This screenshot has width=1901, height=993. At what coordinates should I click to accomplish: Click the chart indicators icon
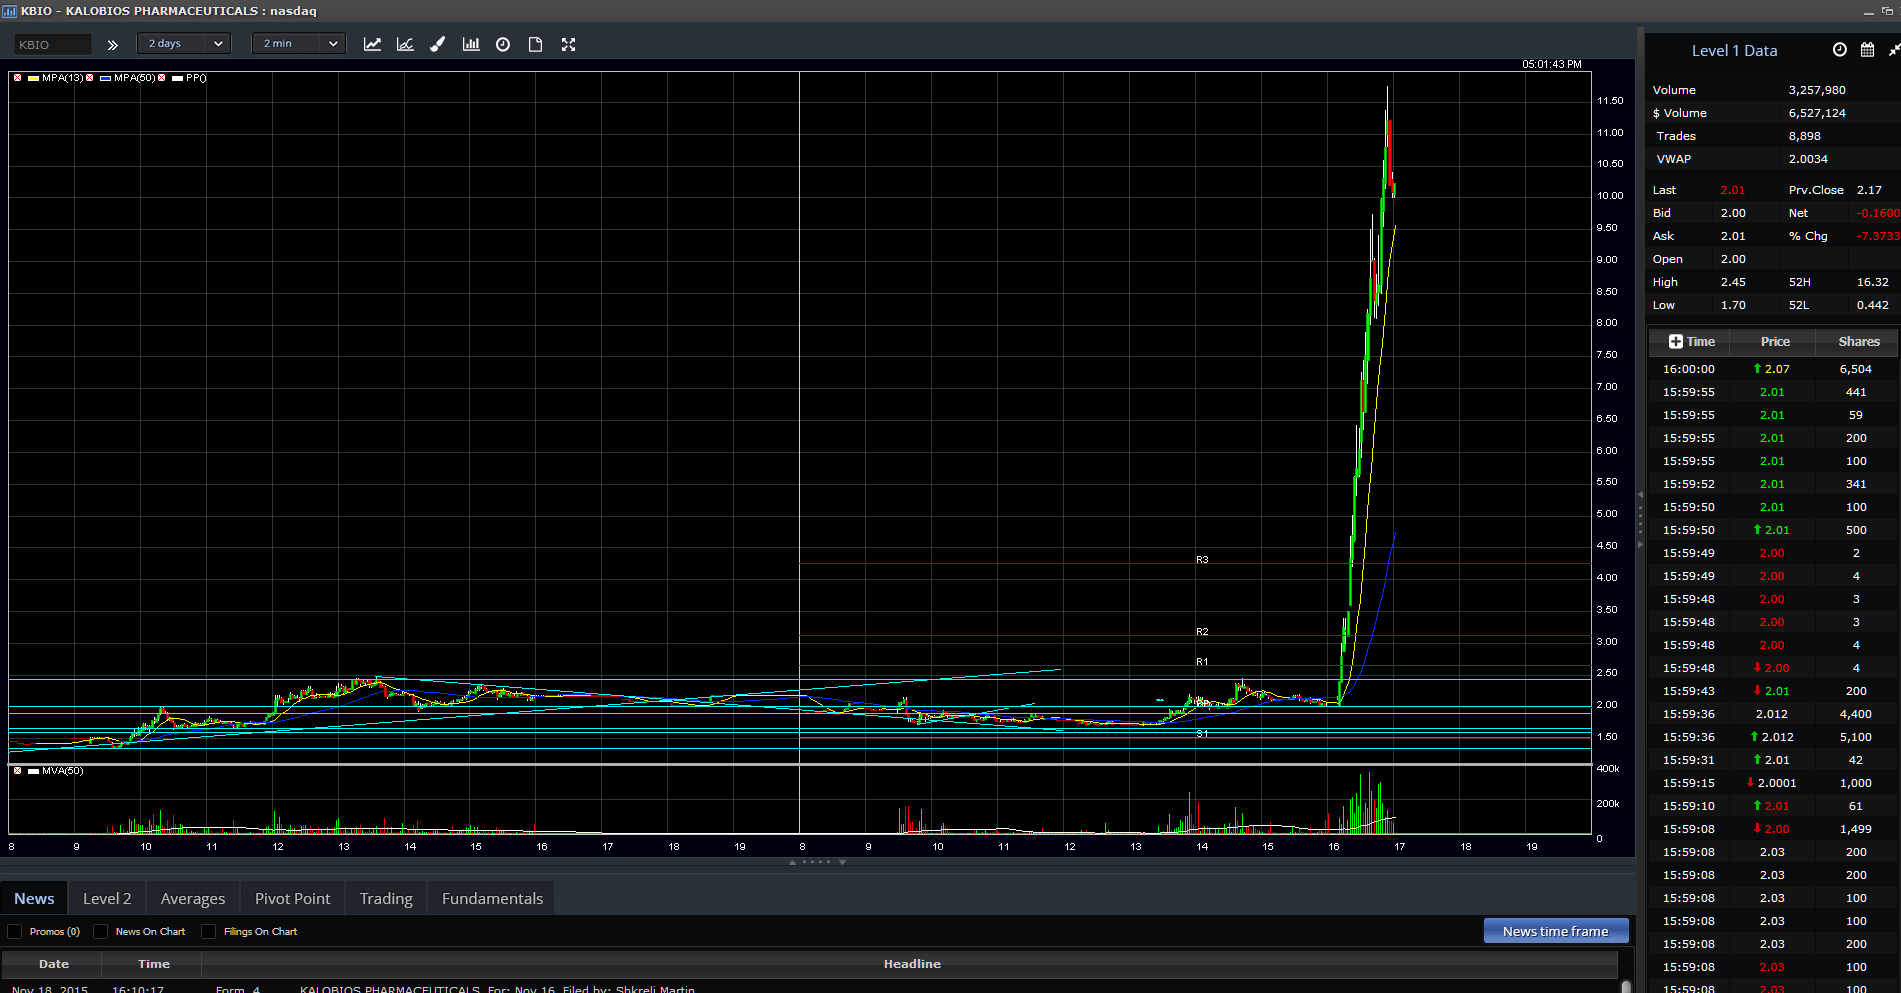click(x=405, y=44)
